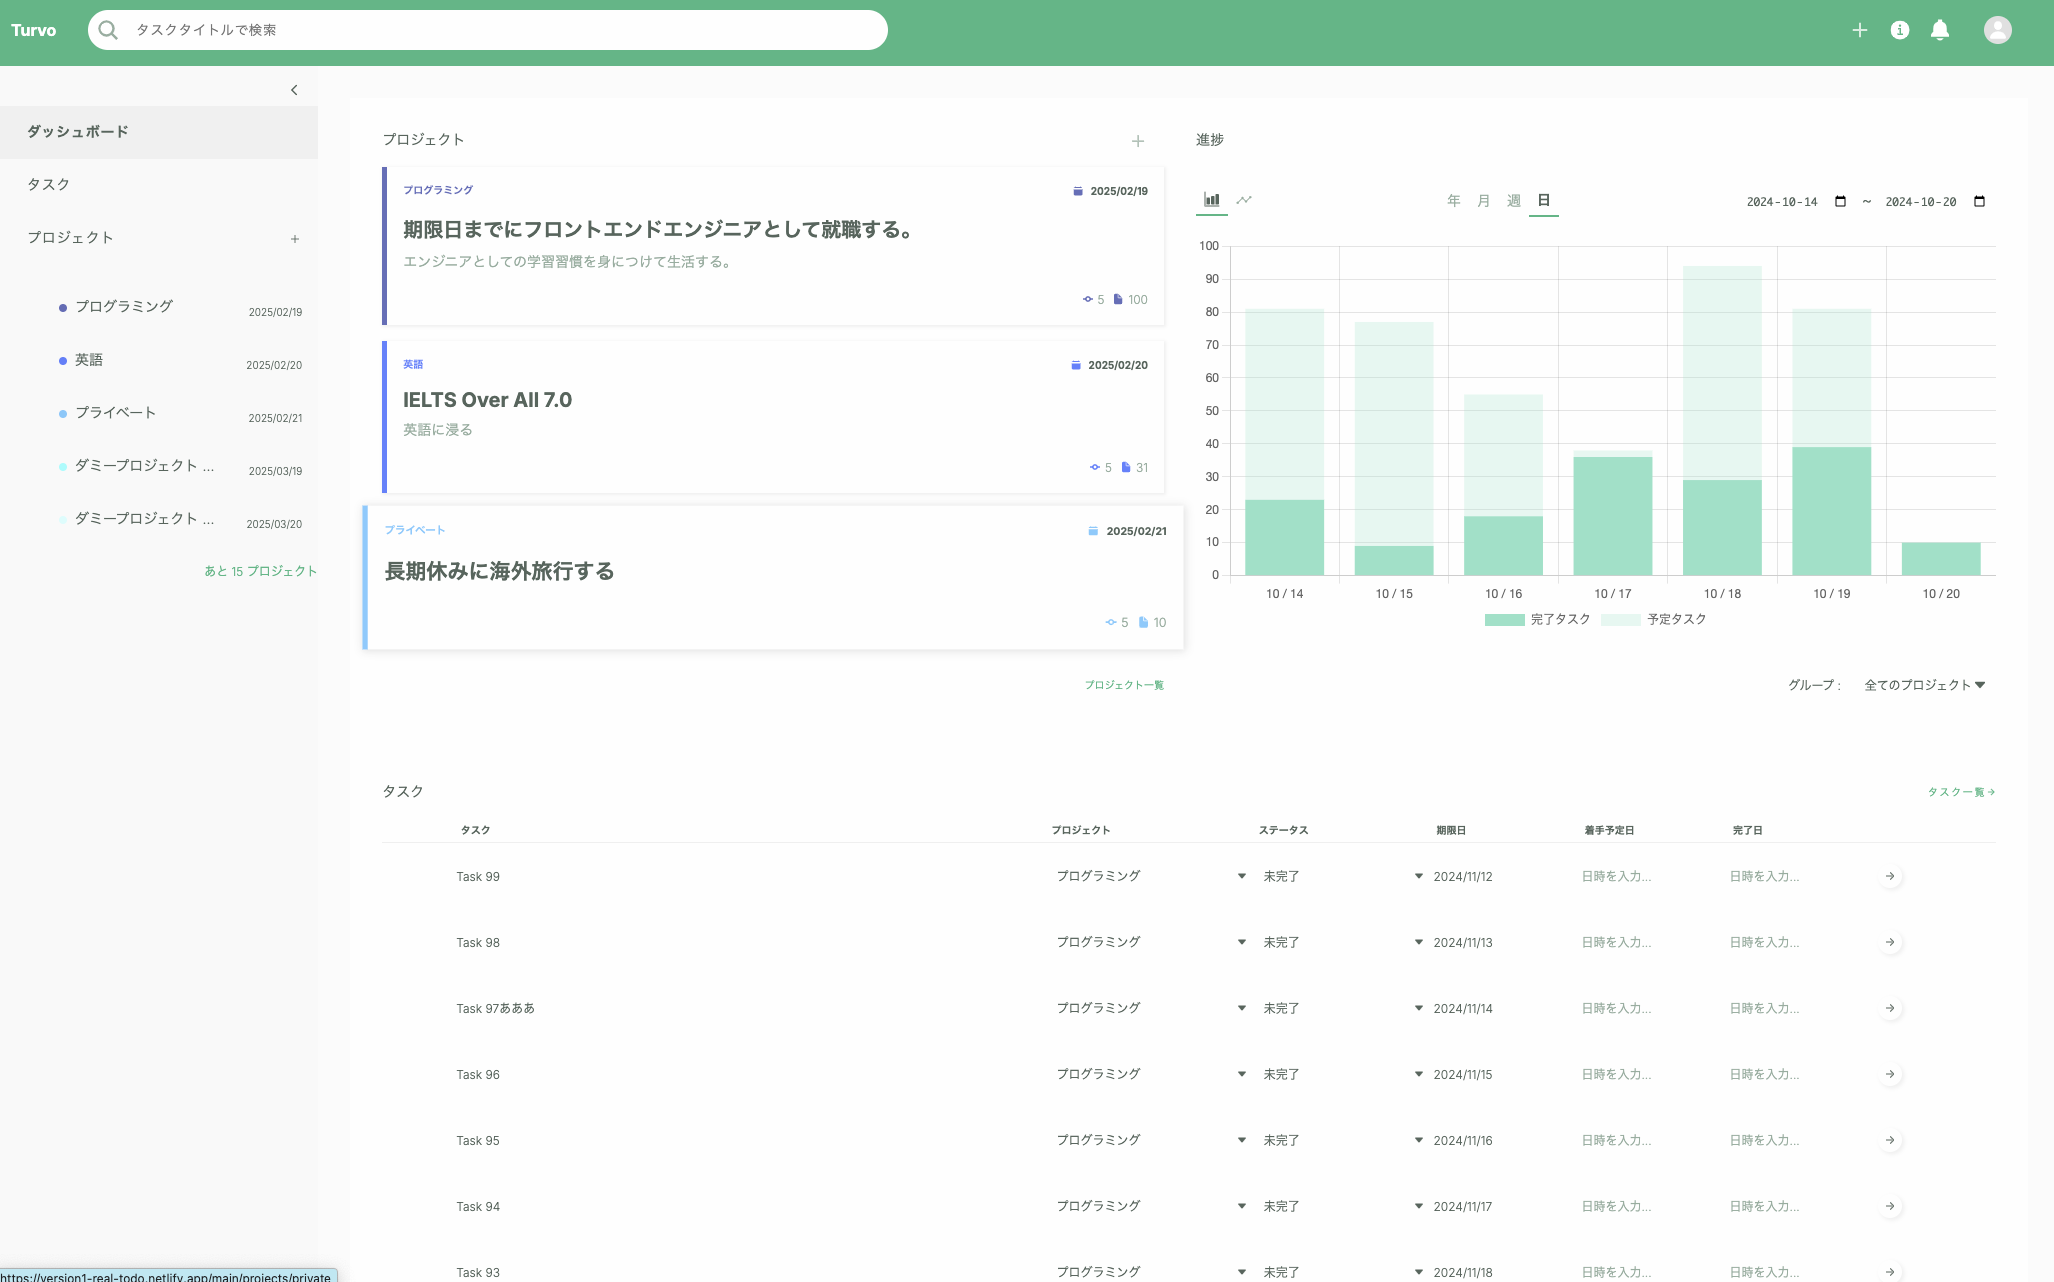The height and width of the screenshot is (1282, 2054).
Task: Open project dropdown for Task 95
Action: click(x=1151, y=1140)
